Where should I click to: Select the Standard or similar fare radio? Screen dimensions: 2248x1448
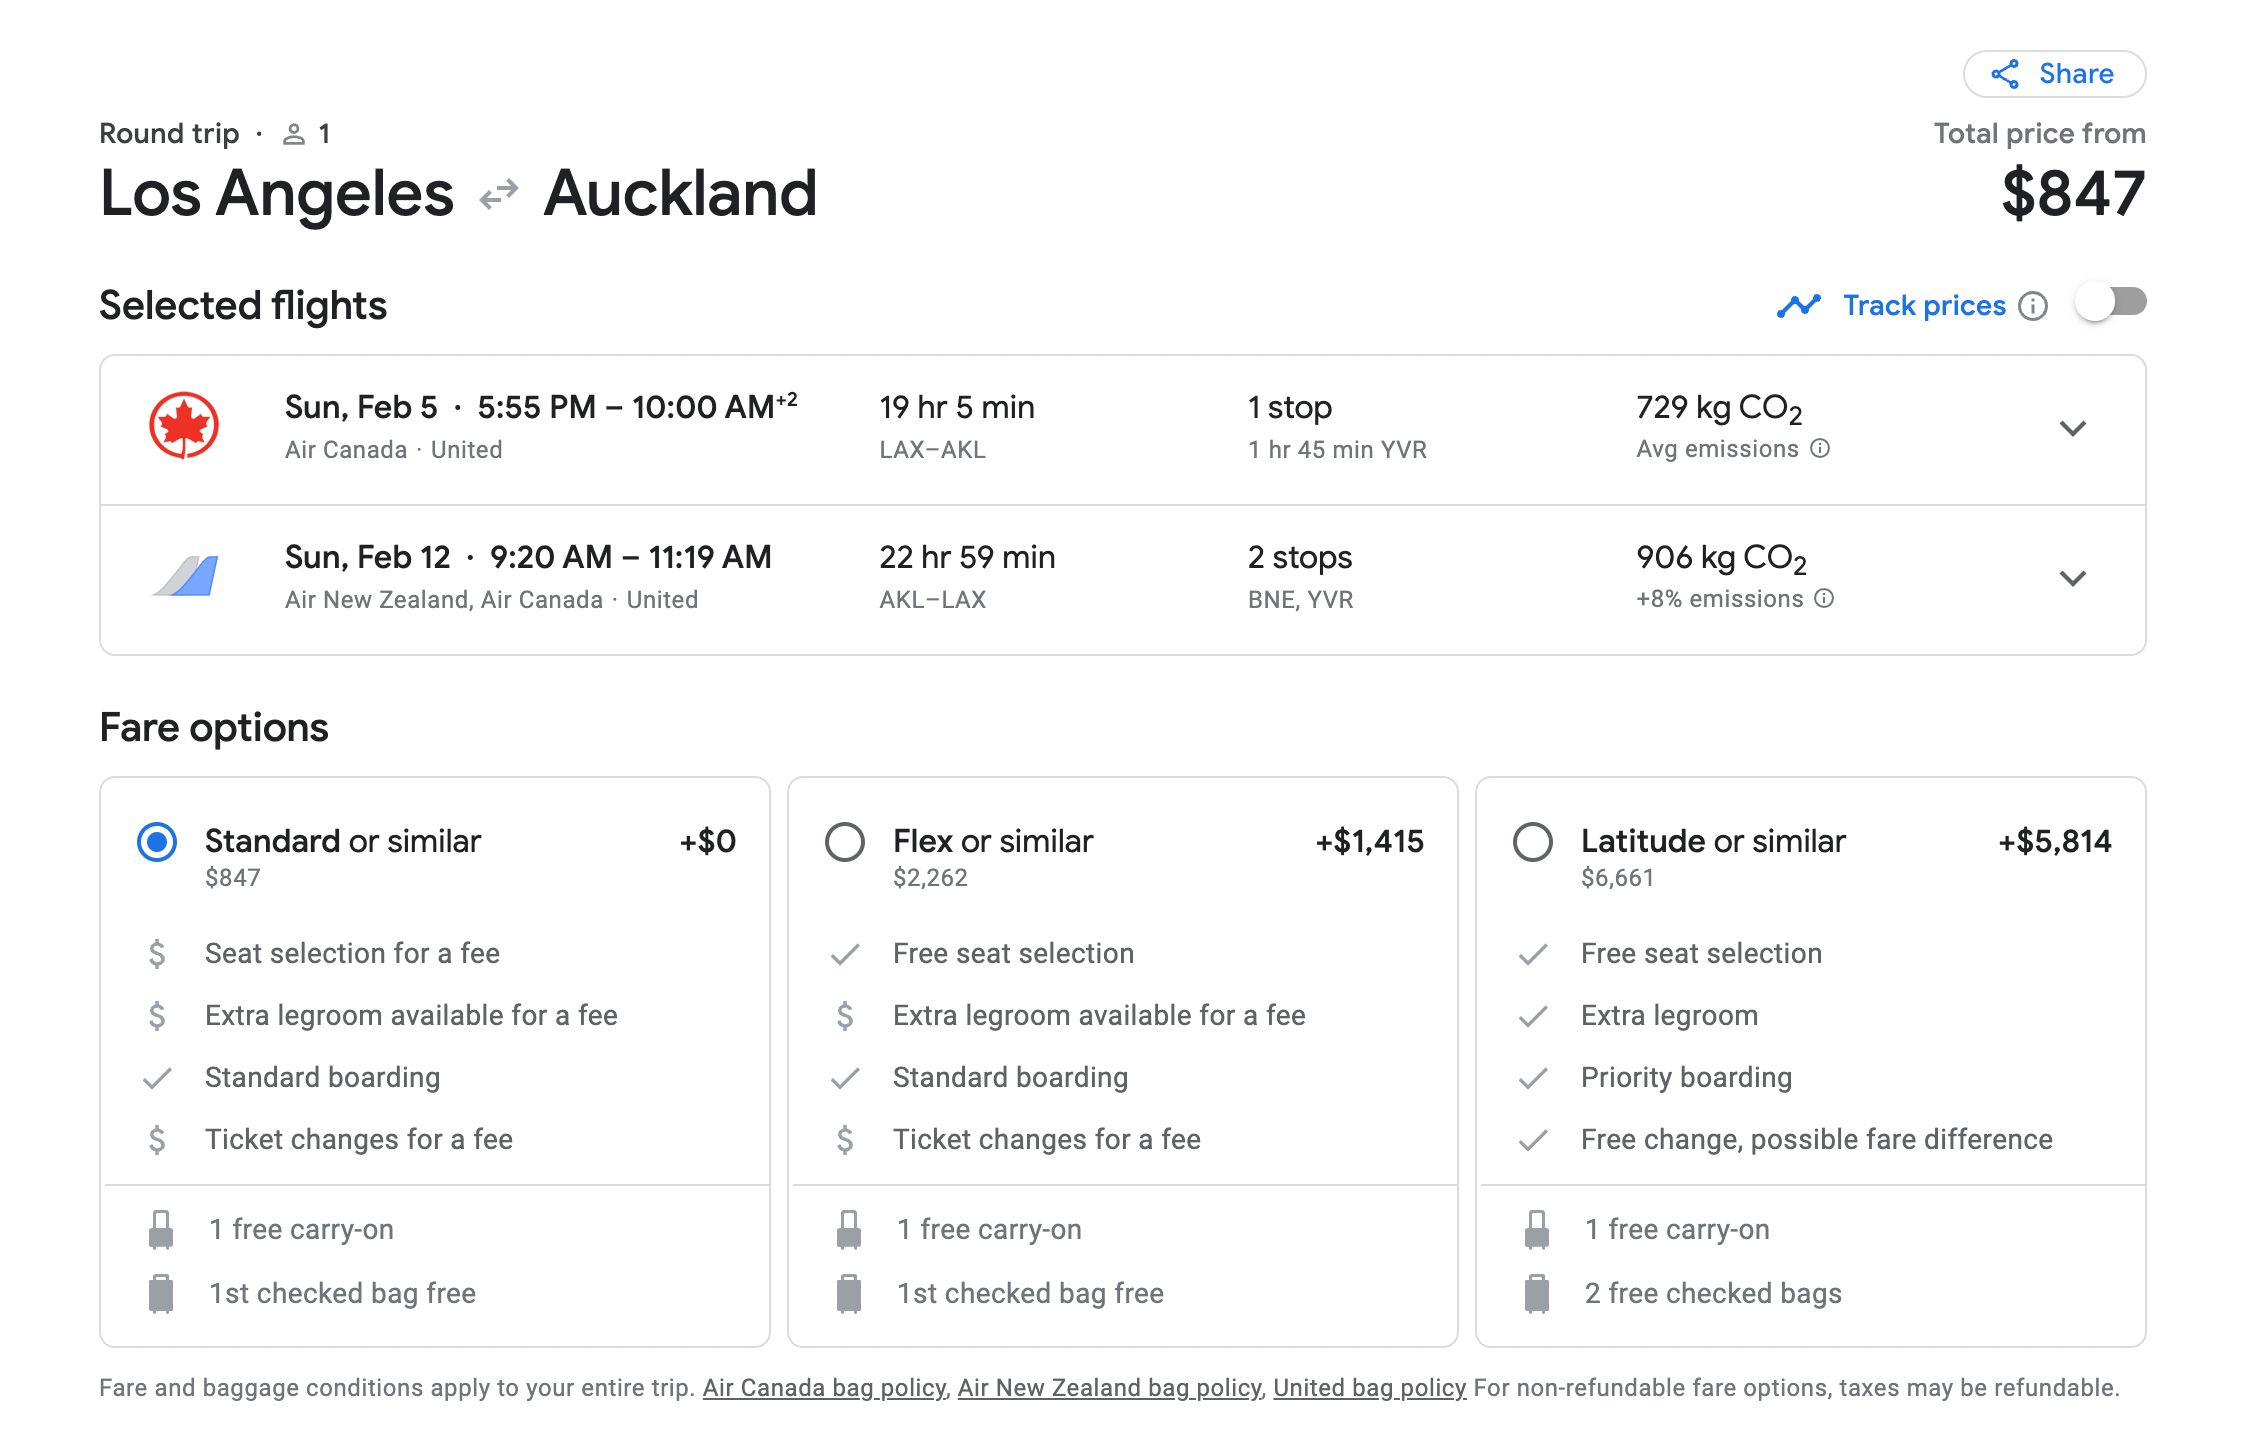click(x=157, y=842)
